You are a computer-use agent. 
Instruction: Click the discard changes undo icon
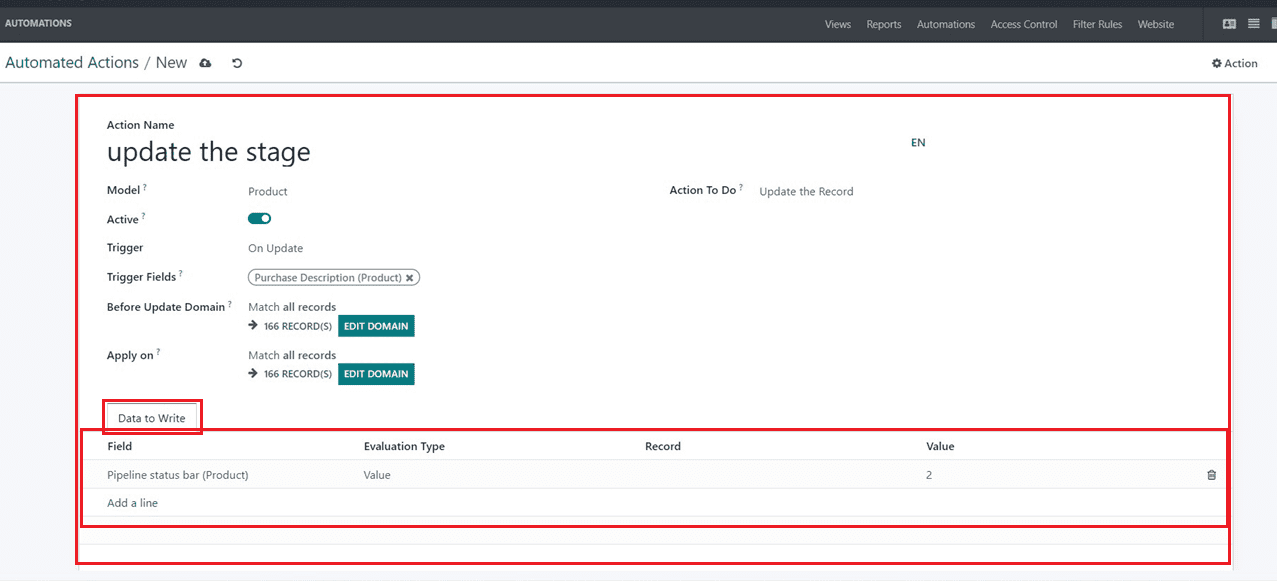tap(237, 63)
